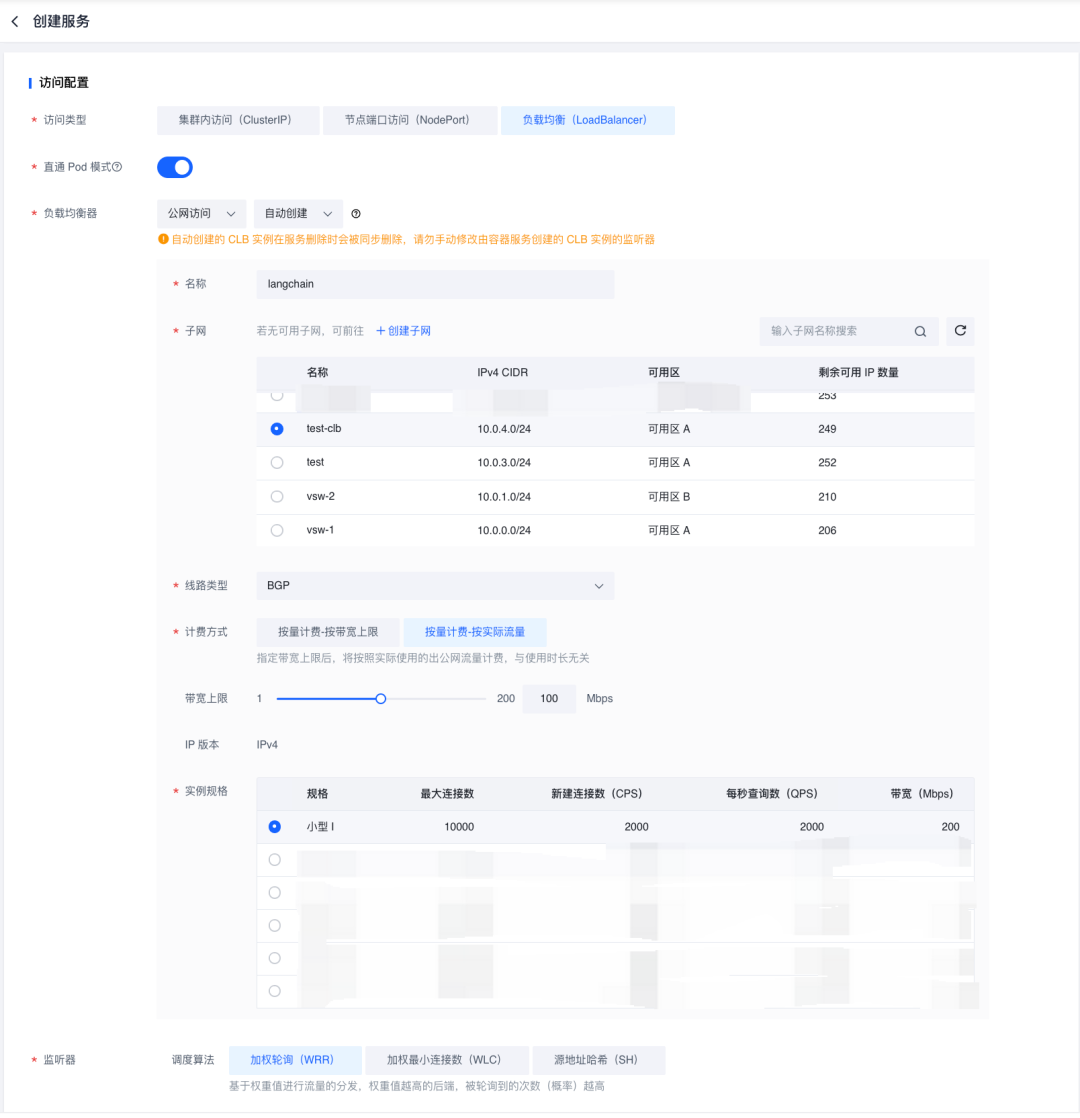Click the orange warning icon for CLB notice
The width and height of the screenshot is (1080, 1118).
(x=163, y=240)
